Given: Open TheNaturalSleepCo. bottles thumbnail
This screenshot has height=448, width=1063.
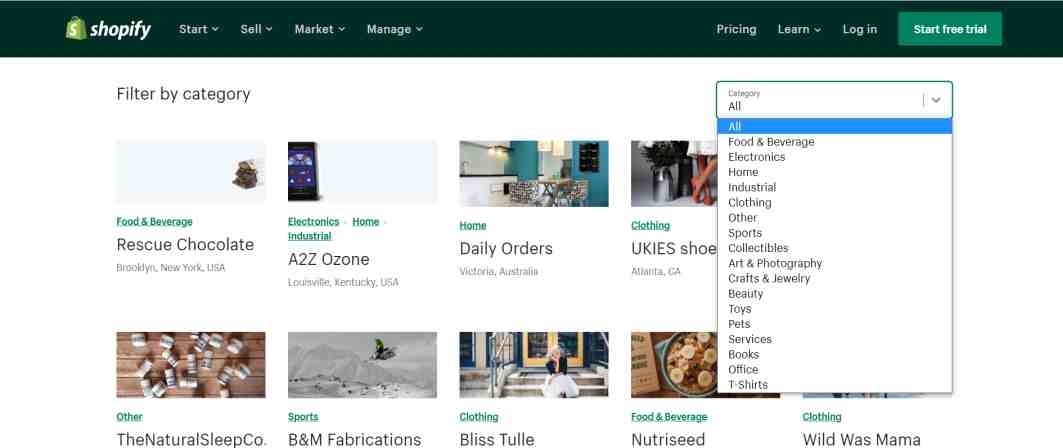Looking at the screenshot, I should pyautogui.click(x=191, y=365).
